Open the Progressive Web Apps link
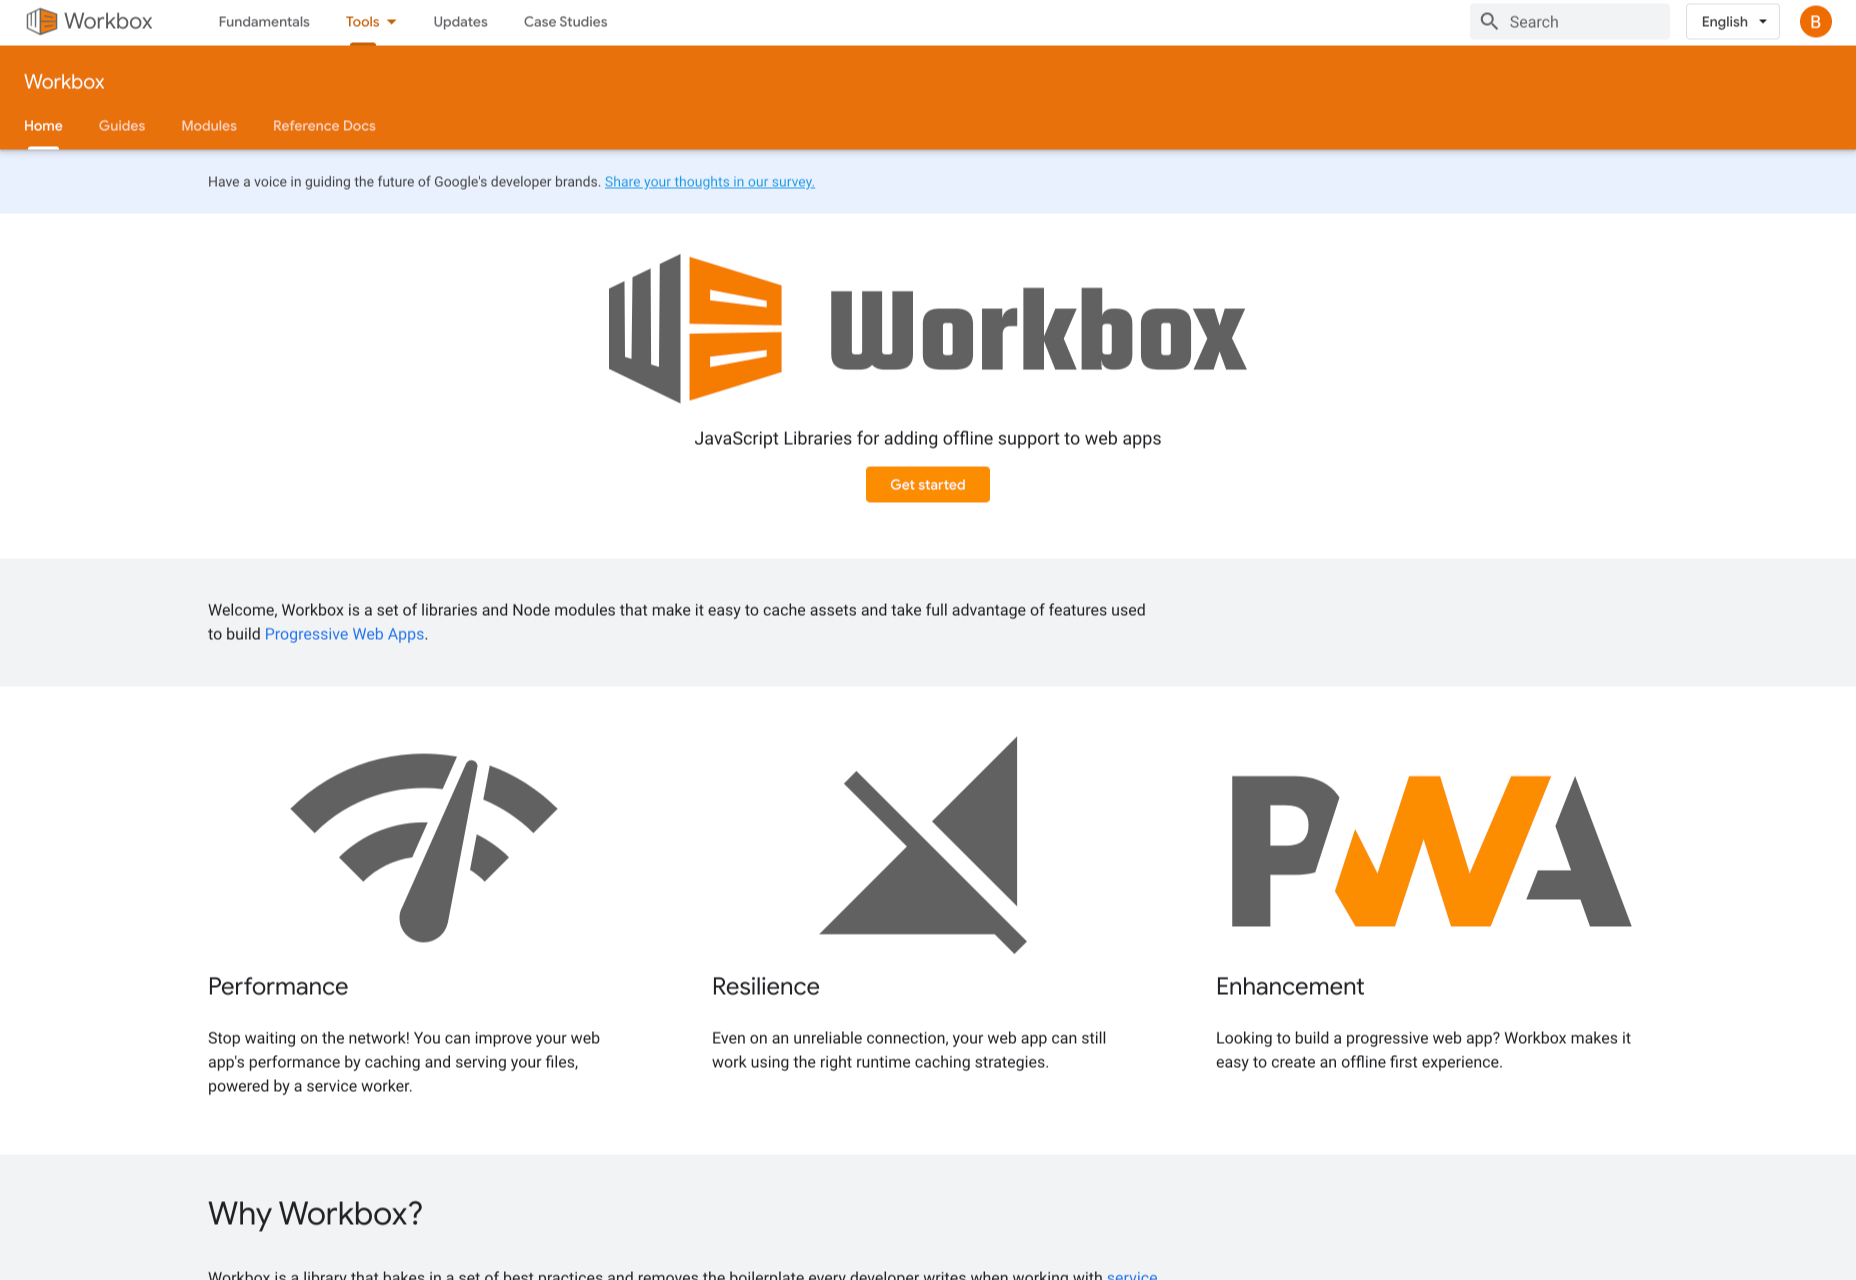 click(344, 634)
